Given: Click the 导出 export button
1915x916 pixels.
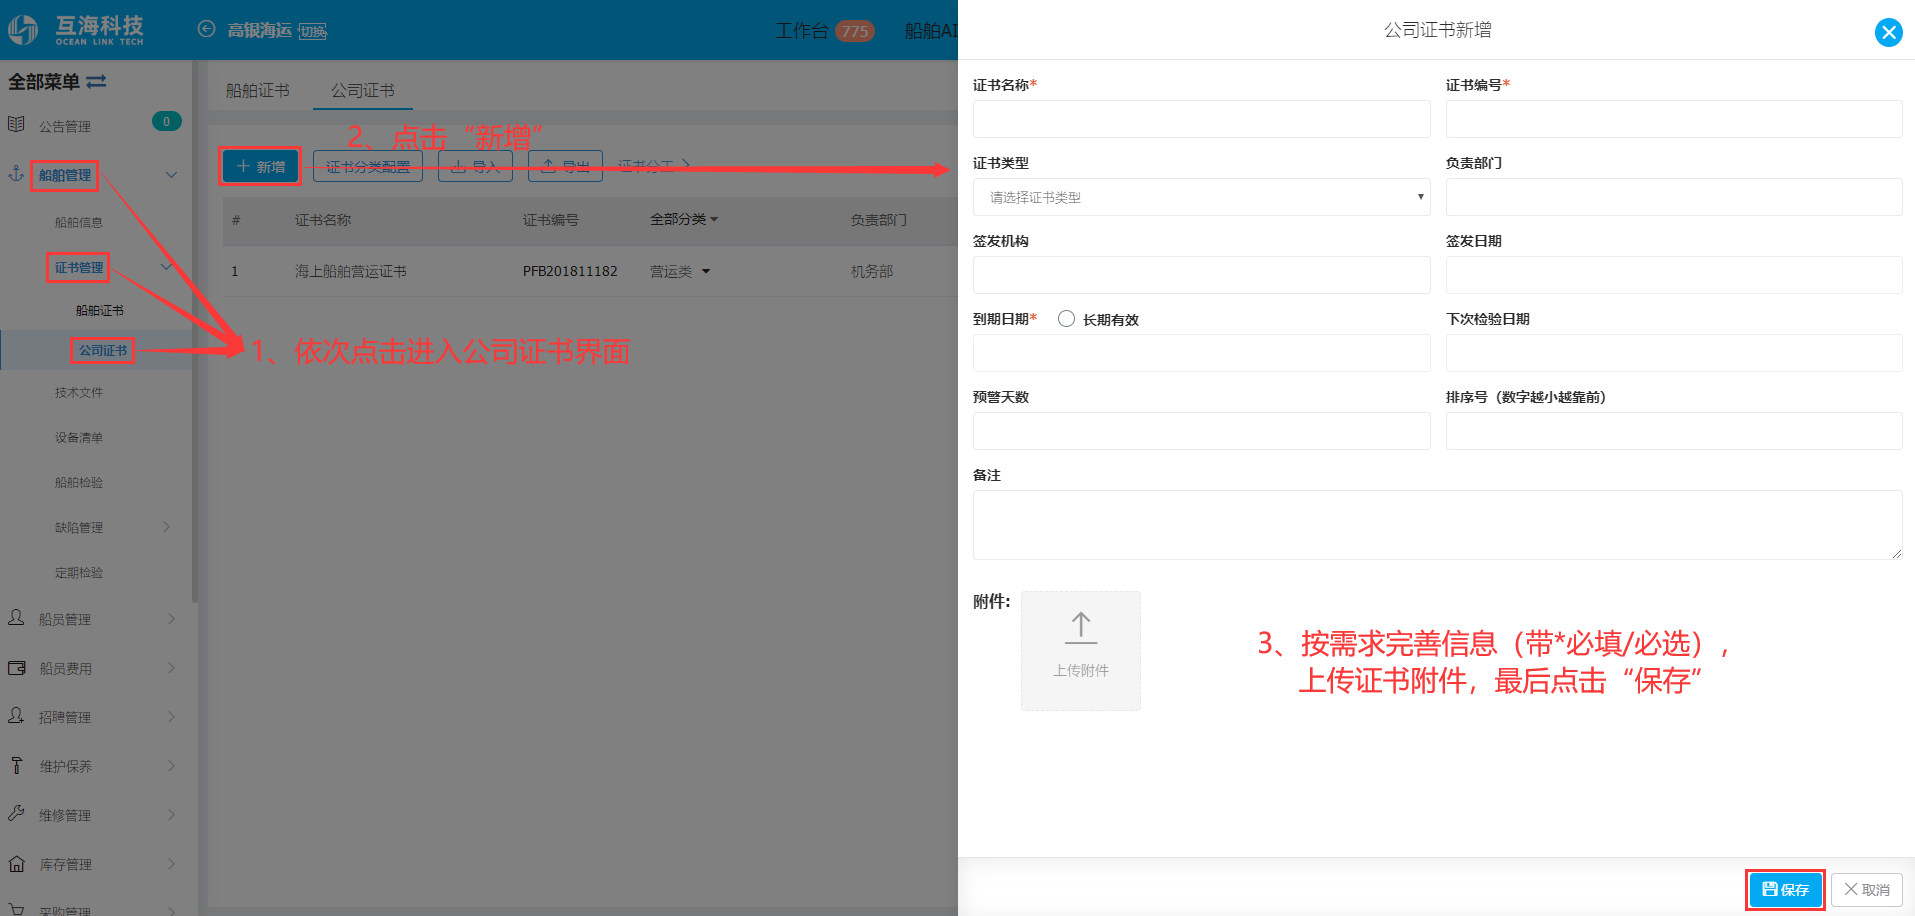Looking at the screenshot, I should tap(565, 166).
